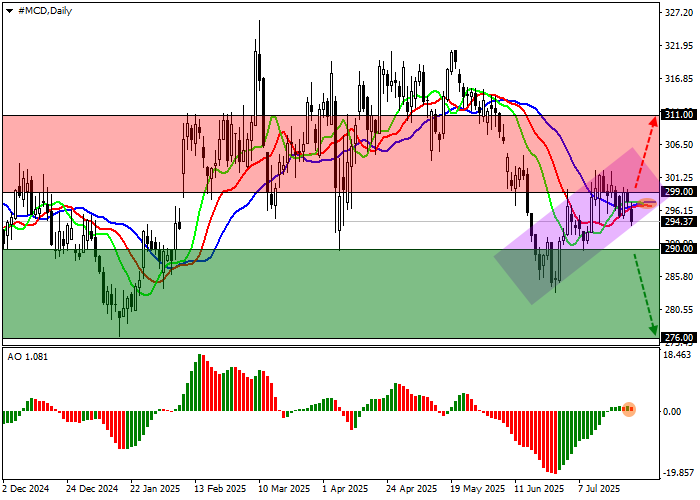This screenshot has height=500, width=700.
Task: Click the green support zone
Action: (x=300, y=295)
